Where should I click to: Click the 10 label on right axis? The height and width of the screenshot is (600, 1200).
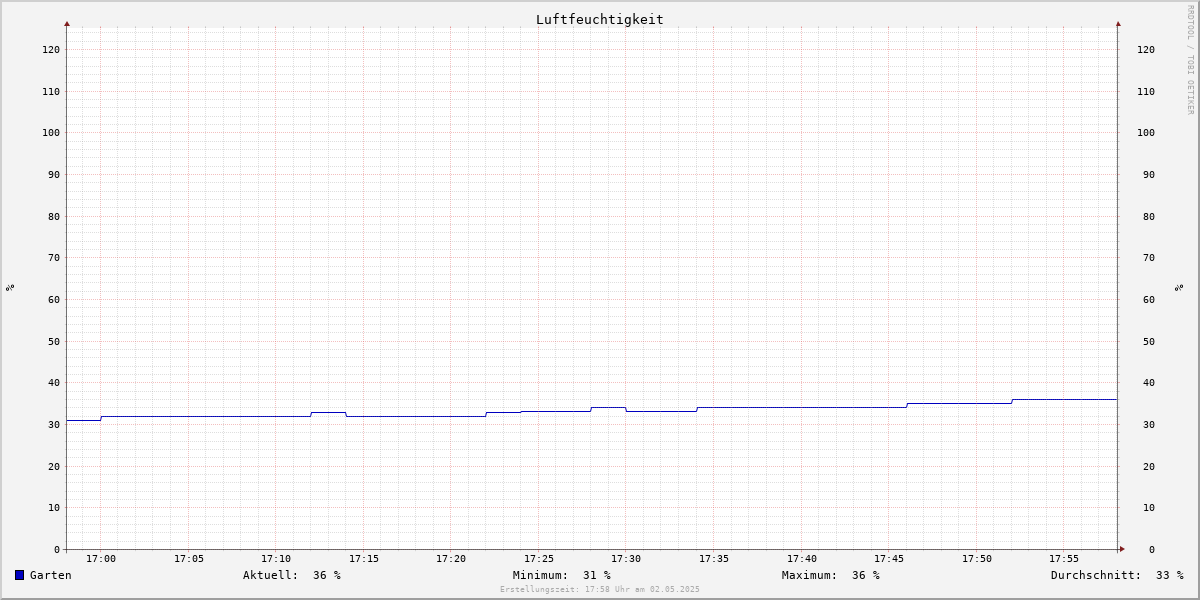[1149, 507]
